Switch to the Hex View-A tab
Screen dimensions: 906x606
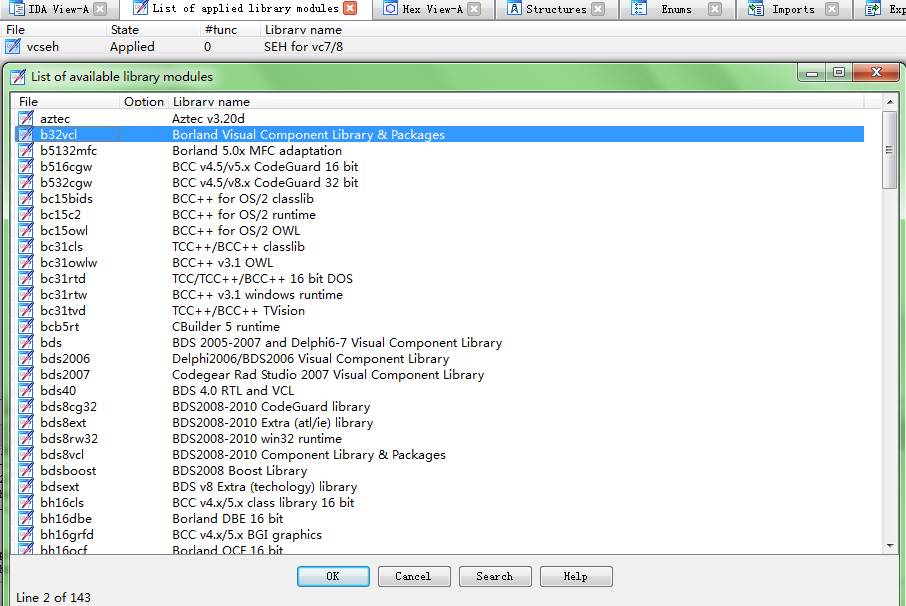coord(431,9)
